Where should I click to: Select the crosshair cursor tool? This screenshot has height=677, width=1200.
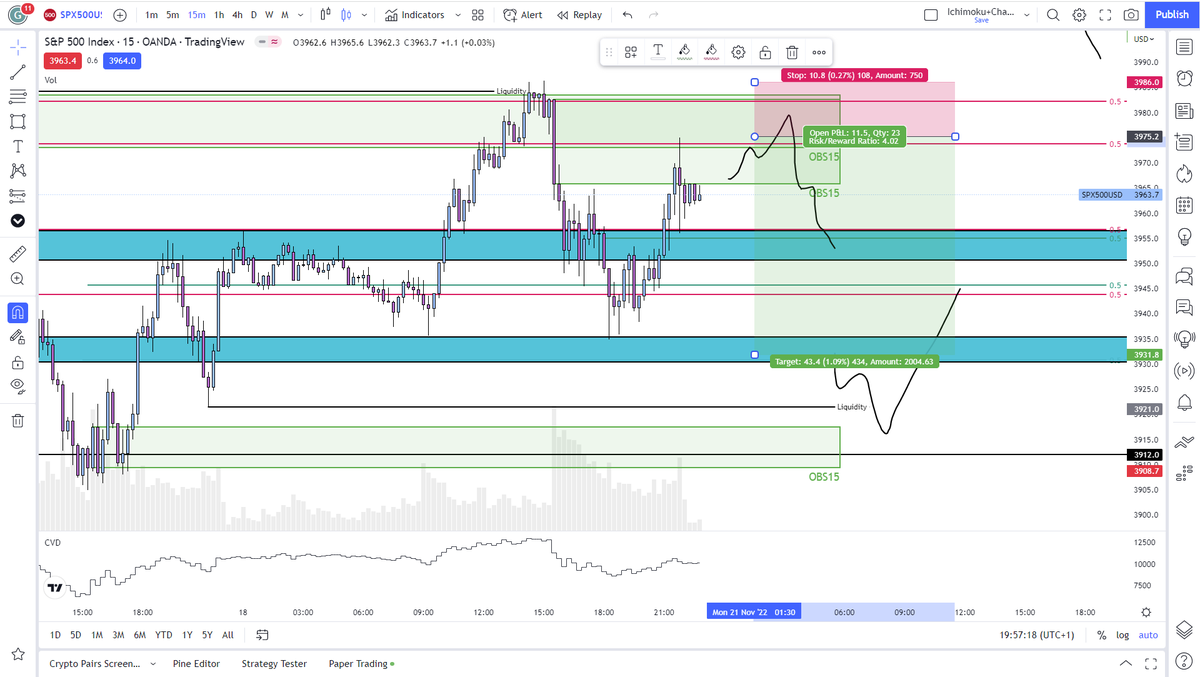pyautogui.click(x=17, y=47)
